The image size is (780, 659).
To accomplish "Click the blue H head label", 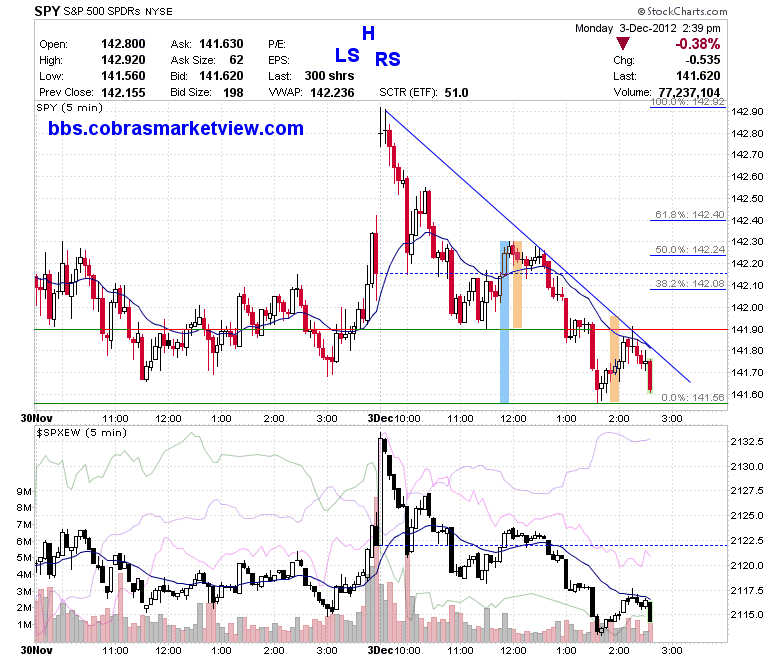I will coord(368,33).
